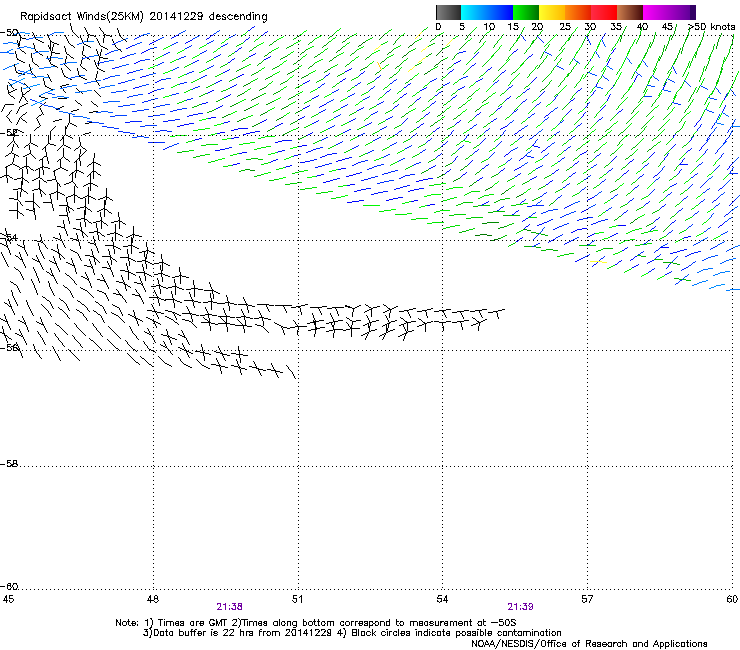The width and height of the screenshot is (740, 650).
Task: Click the '>50 knots' legend label
Action: pyautogui.click(x=711, y=27)
